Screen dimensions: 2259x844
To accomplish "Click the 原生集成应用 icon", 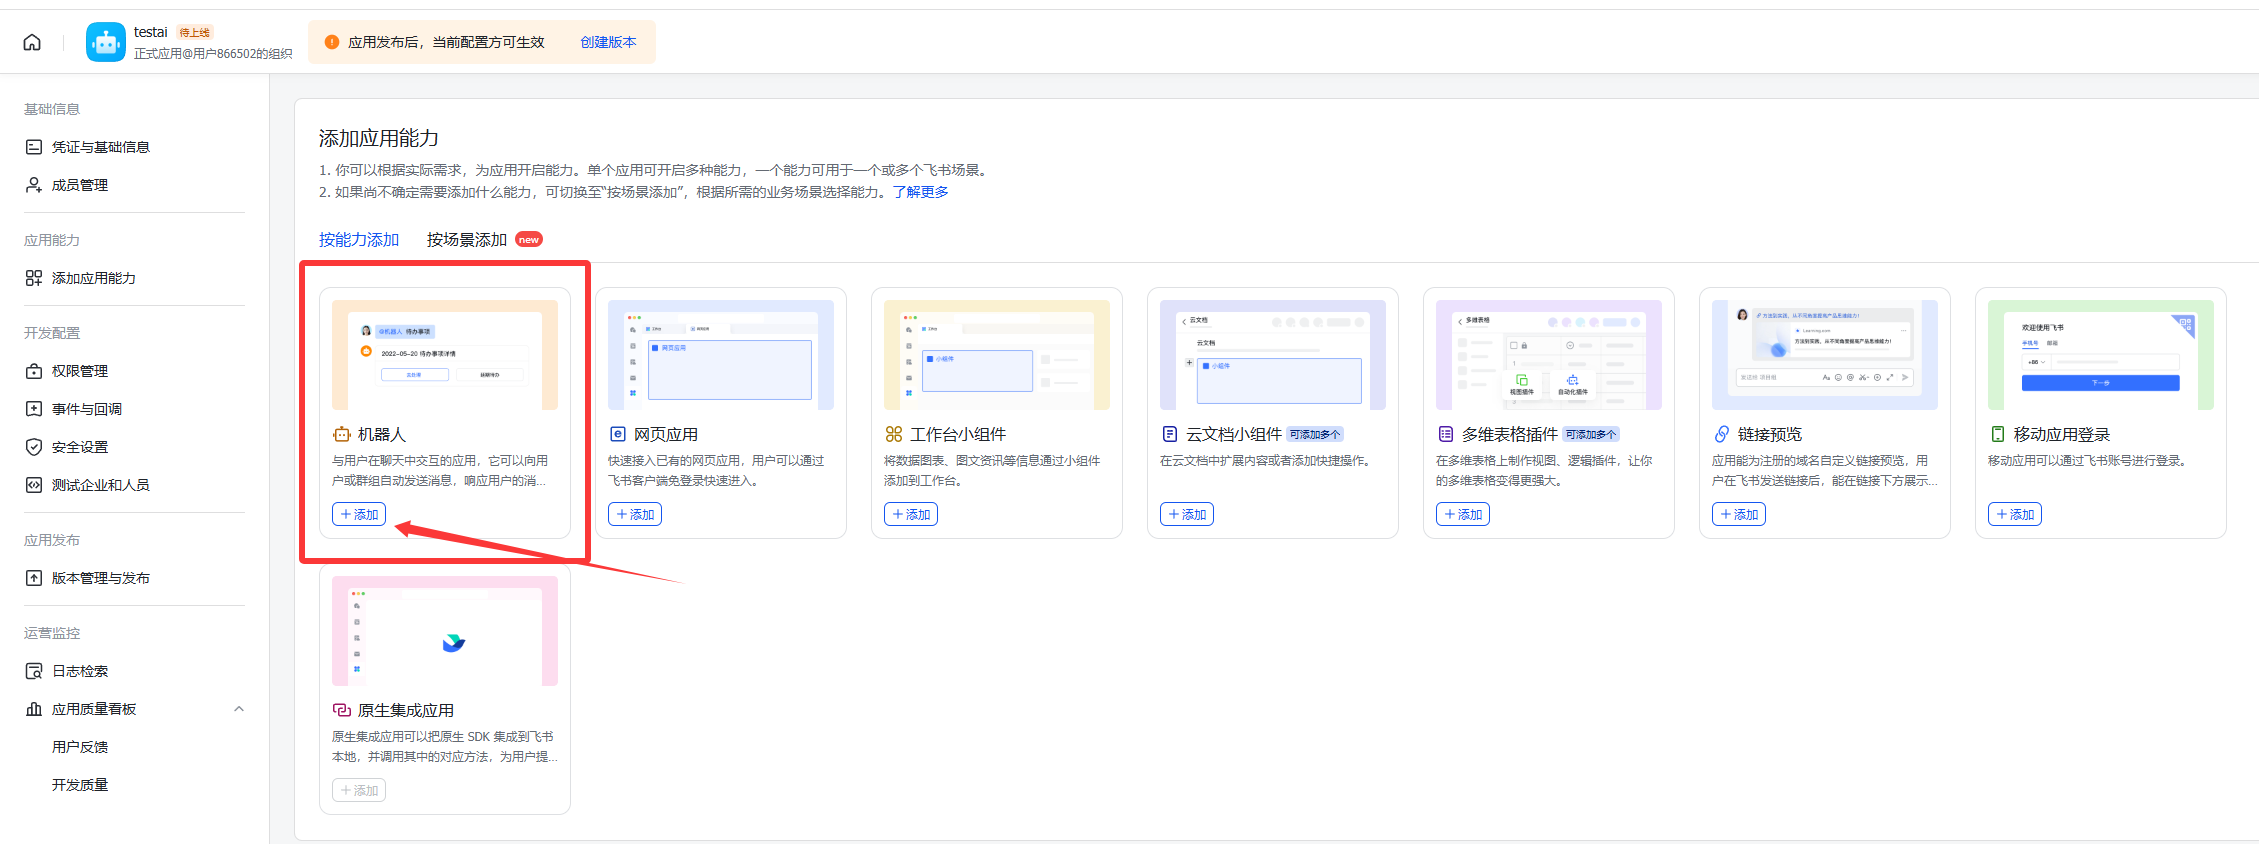I will tap(342, 710).
